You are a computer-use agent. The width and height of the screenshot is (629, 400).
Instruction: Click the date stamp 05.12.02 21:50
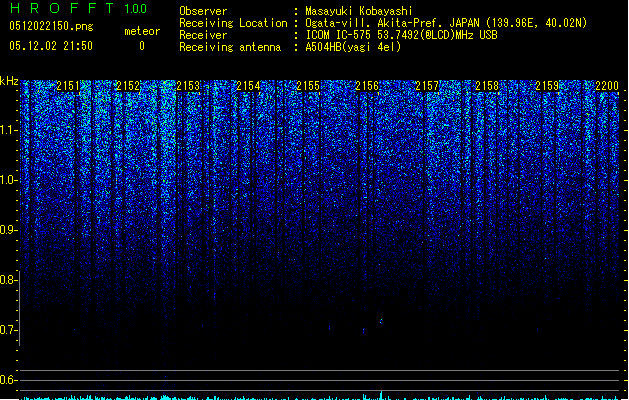point(51,46)
